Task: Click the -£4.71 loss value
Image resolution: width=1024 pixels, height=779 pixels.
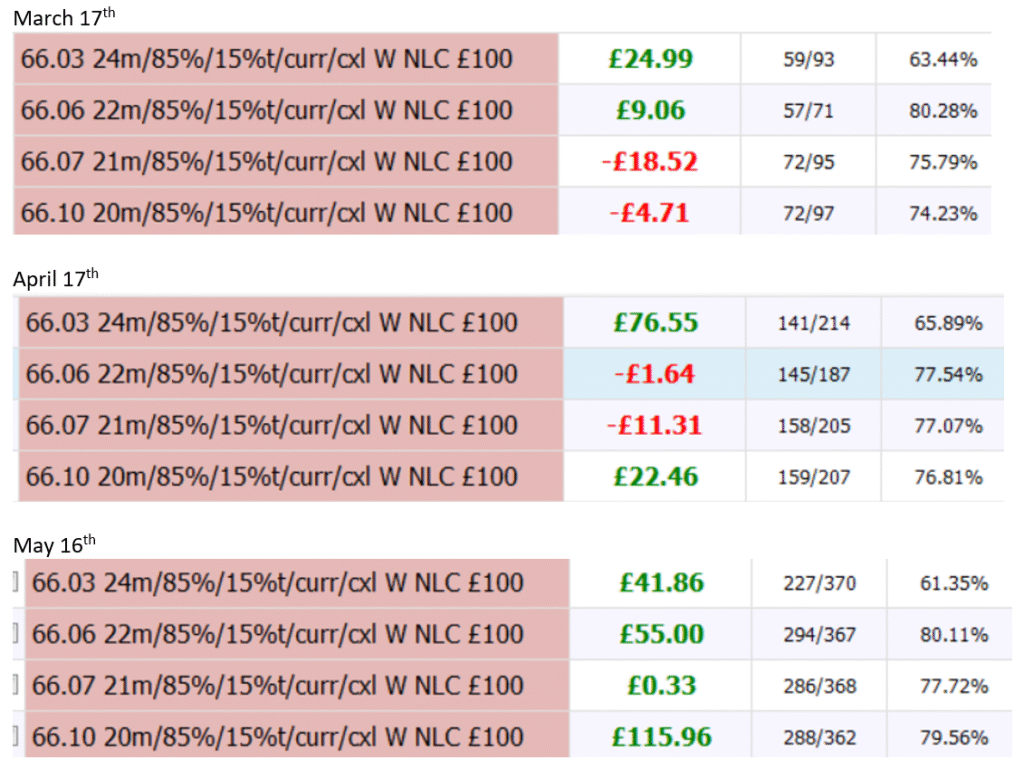Action: [x=650, y=213]
